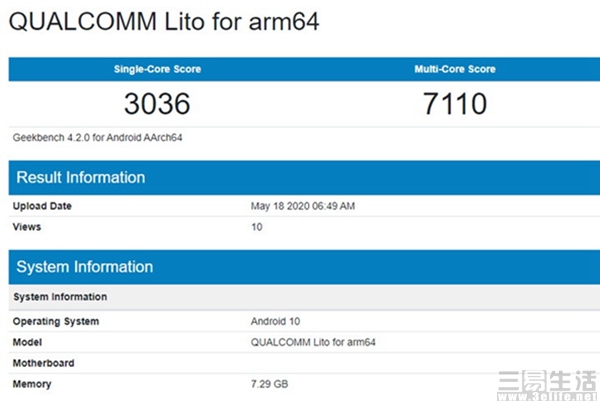Image resolution: width=600 pixels, height=403 pixels.
Task: Click the gray System Information subheader row
Action: 304,297
